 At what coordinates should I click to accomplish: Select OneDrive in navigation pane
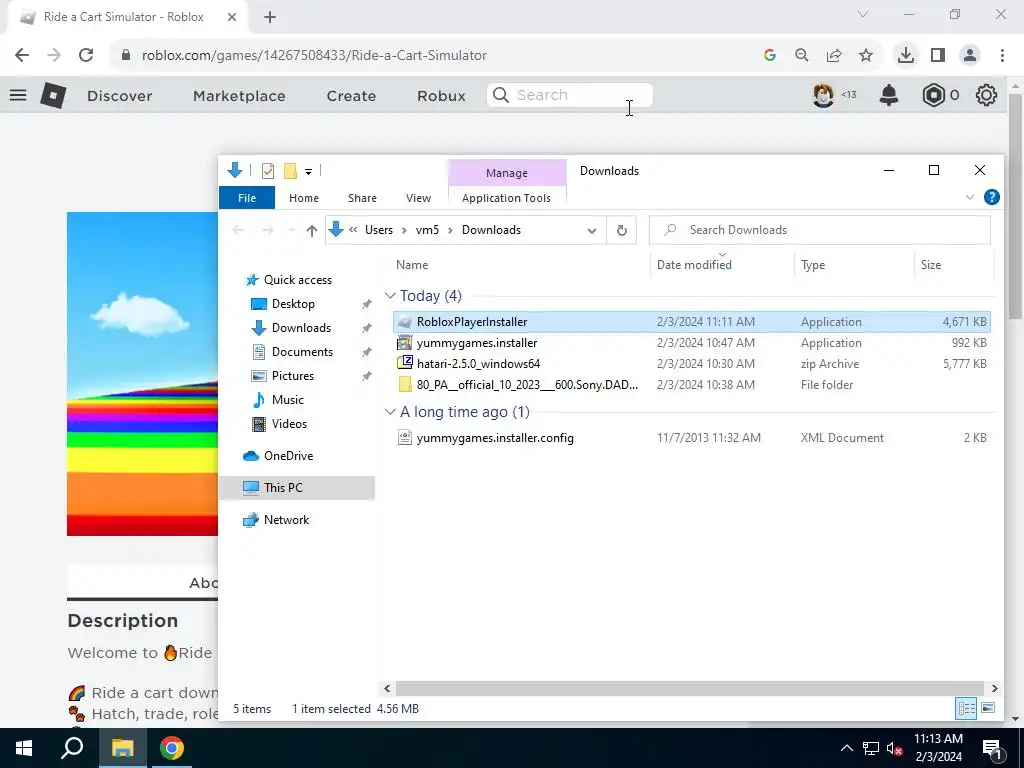[288, 456]
